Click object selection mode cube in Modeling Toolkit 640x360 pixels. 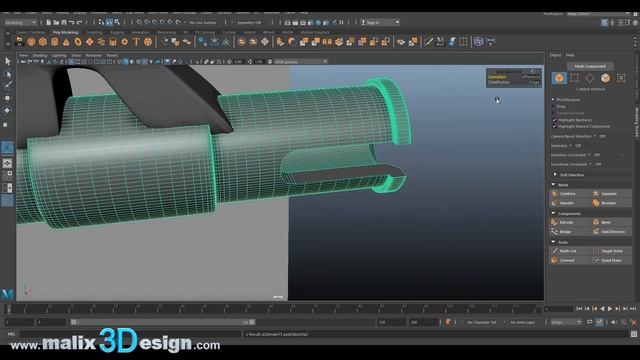pyautogui.click(x=559, y=78)
